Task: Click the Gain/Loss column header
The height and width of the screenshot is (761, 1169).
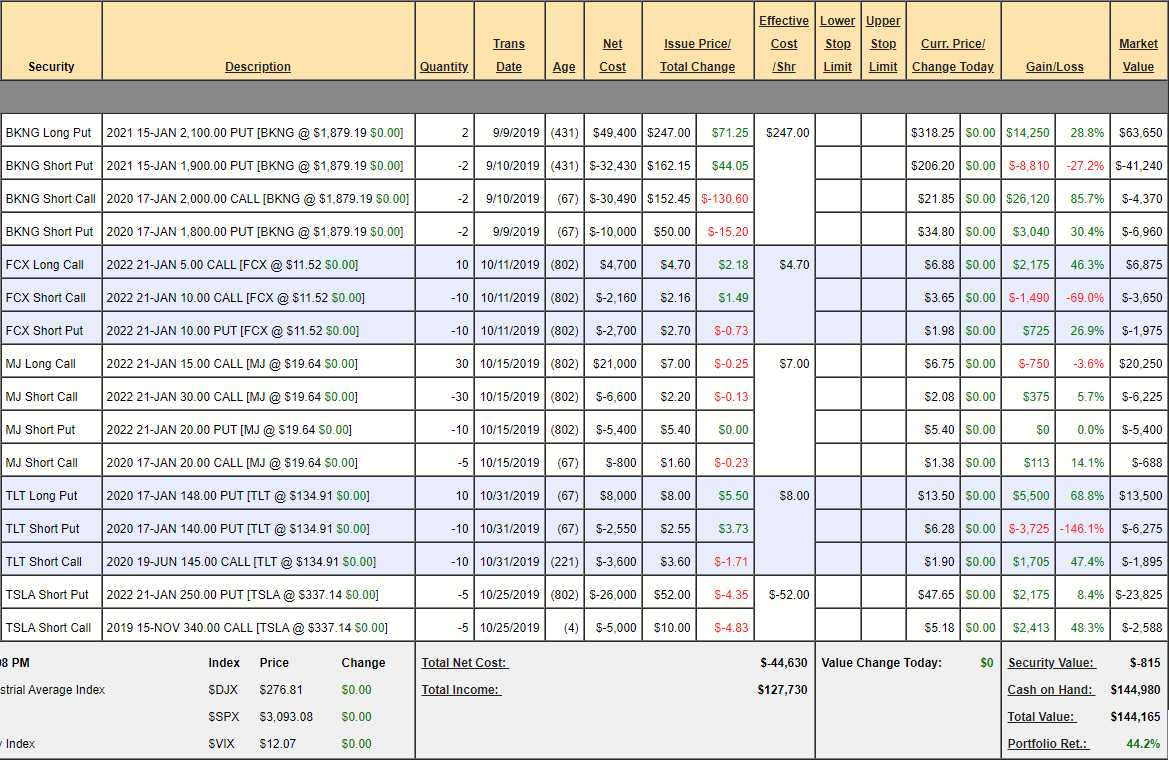Action: point(1054,67)
